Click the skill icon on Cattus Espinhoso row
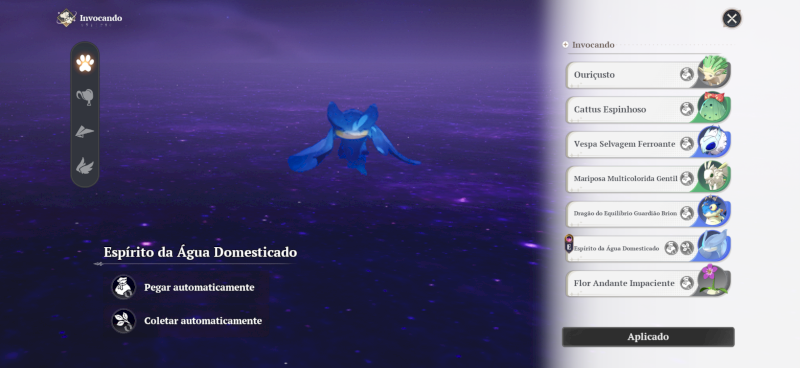This screenshot has width=800, height=368. click(x=687, y=109)
